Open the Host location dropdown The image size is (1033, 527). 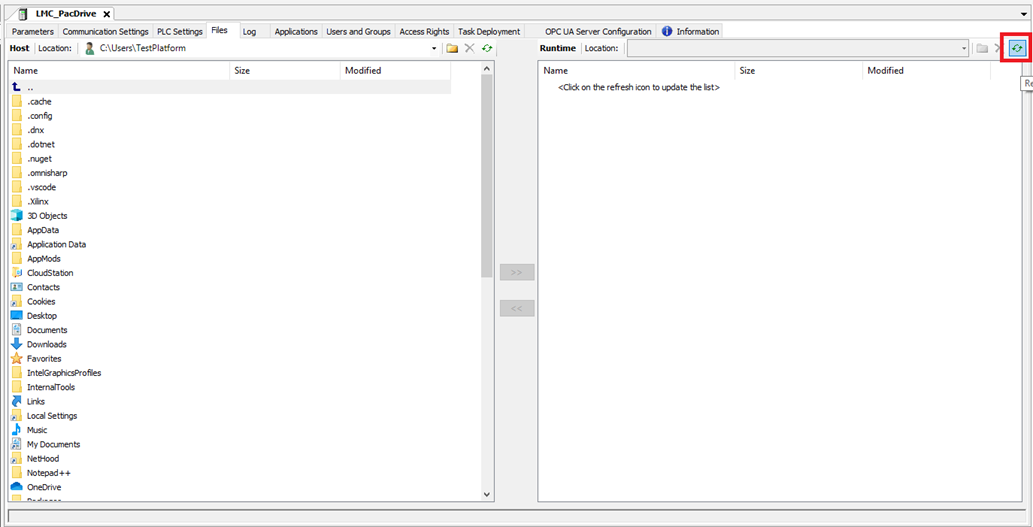pyautogui.click(x=434, y=48)
